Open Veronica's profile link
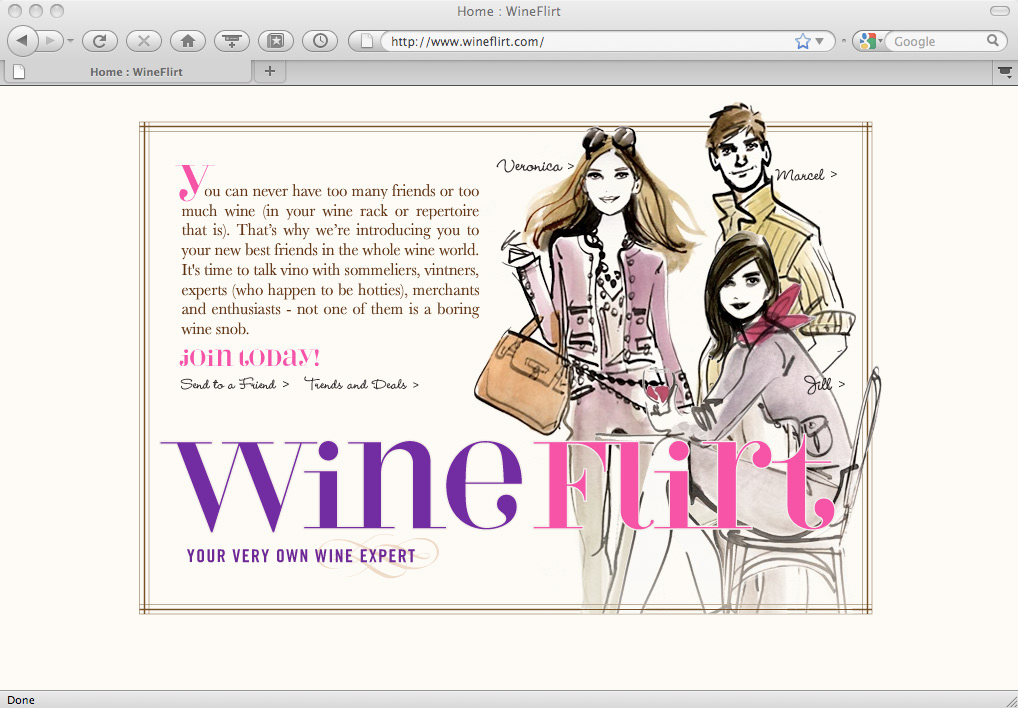This screenshot has height=708, width=1018. coord(536,166)
